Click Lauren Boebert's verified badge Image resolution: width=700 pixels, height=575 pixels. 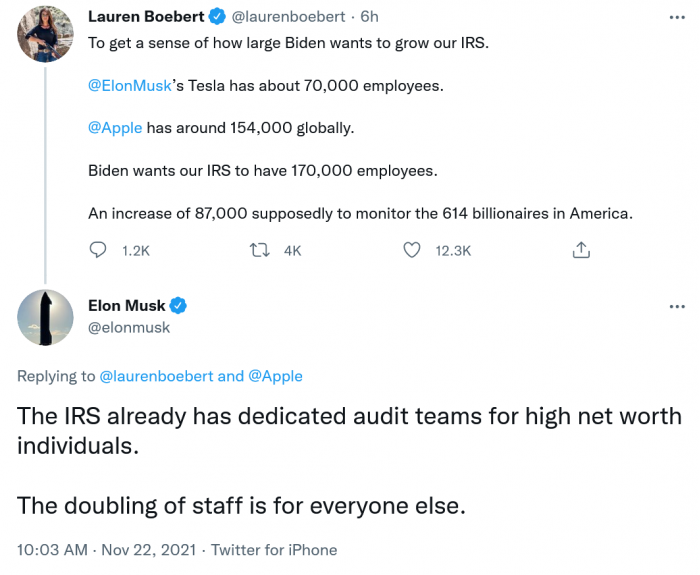pos(214,17)
